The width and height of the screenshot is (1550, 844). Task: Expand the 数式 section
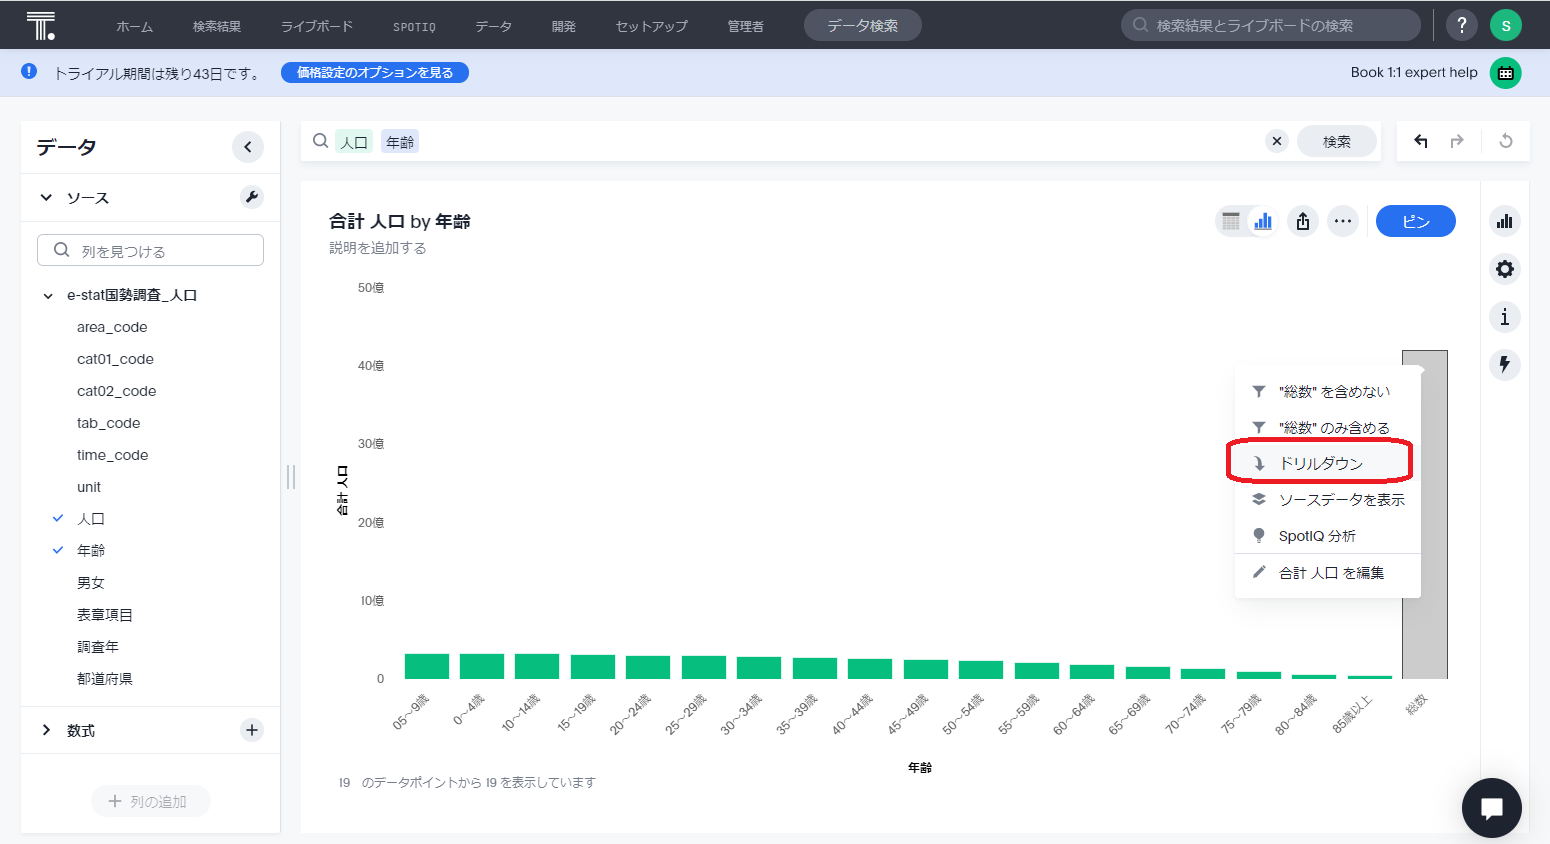point(45,730)
